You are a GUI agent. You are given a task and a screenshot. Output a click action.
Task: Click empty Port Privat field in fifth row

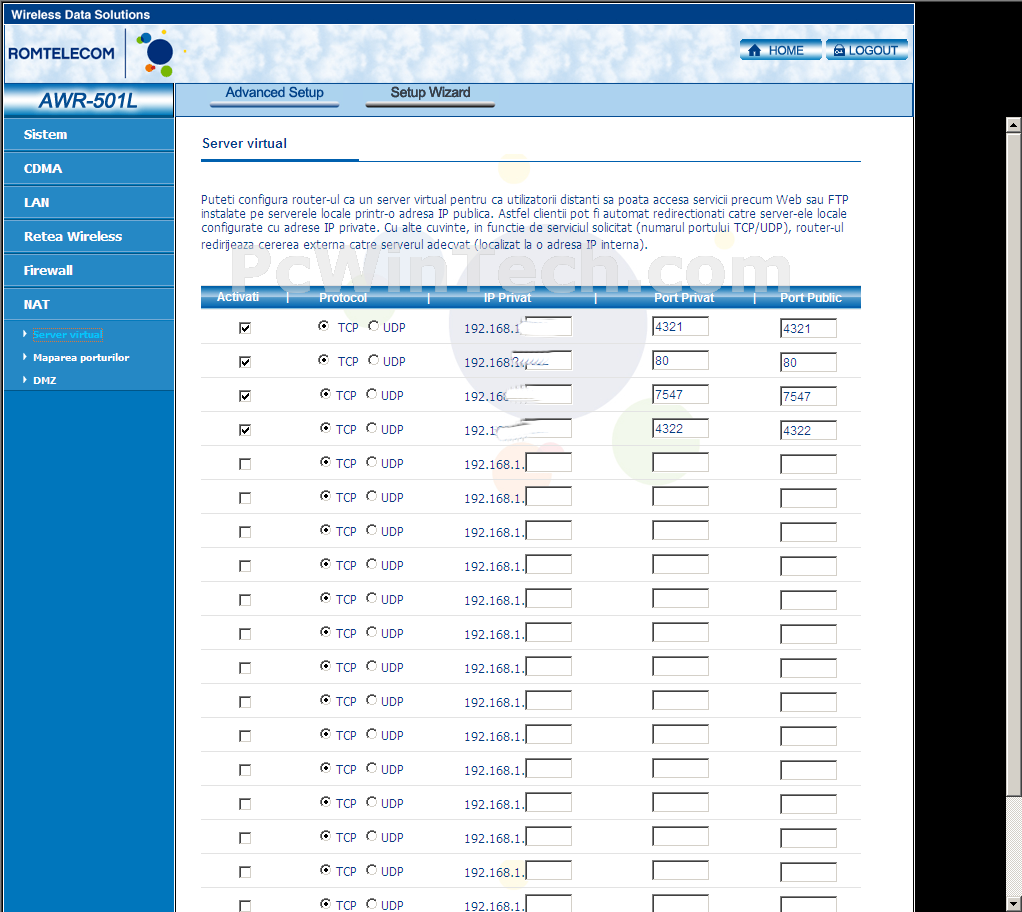click(x=680, y=463)
